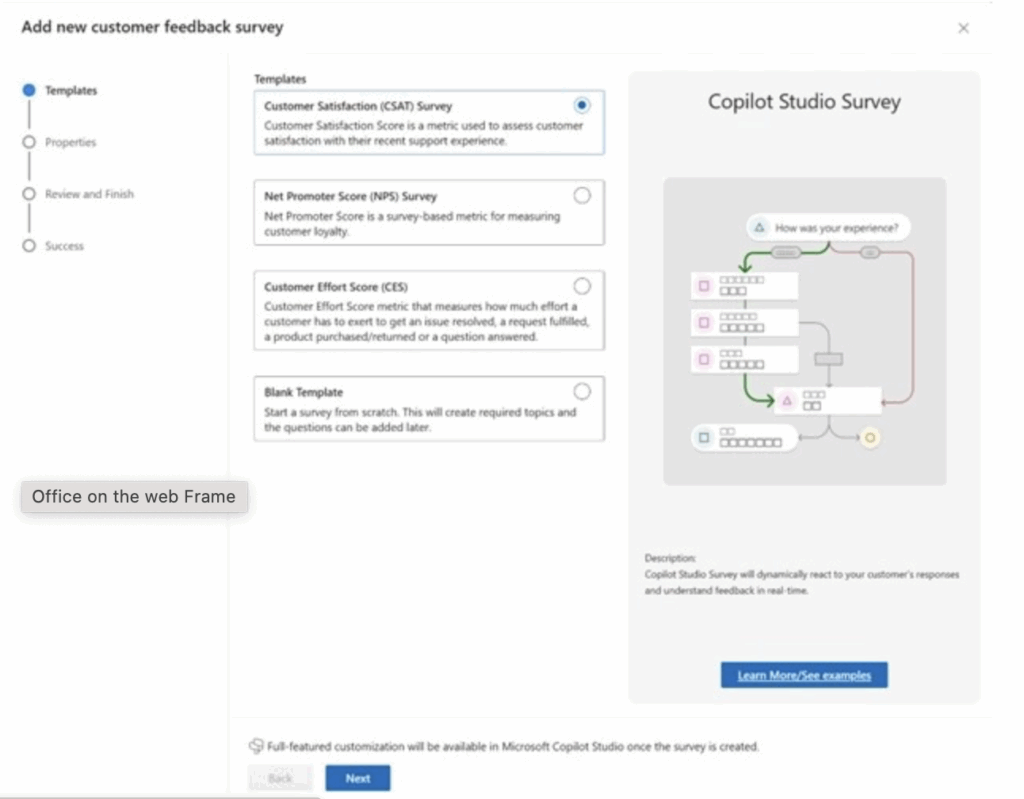The height and width of the screenshot is (799, 1024).
Task: Click the 'Add new customer feedback survey' dialog title
Action: [x=152, y=27]
